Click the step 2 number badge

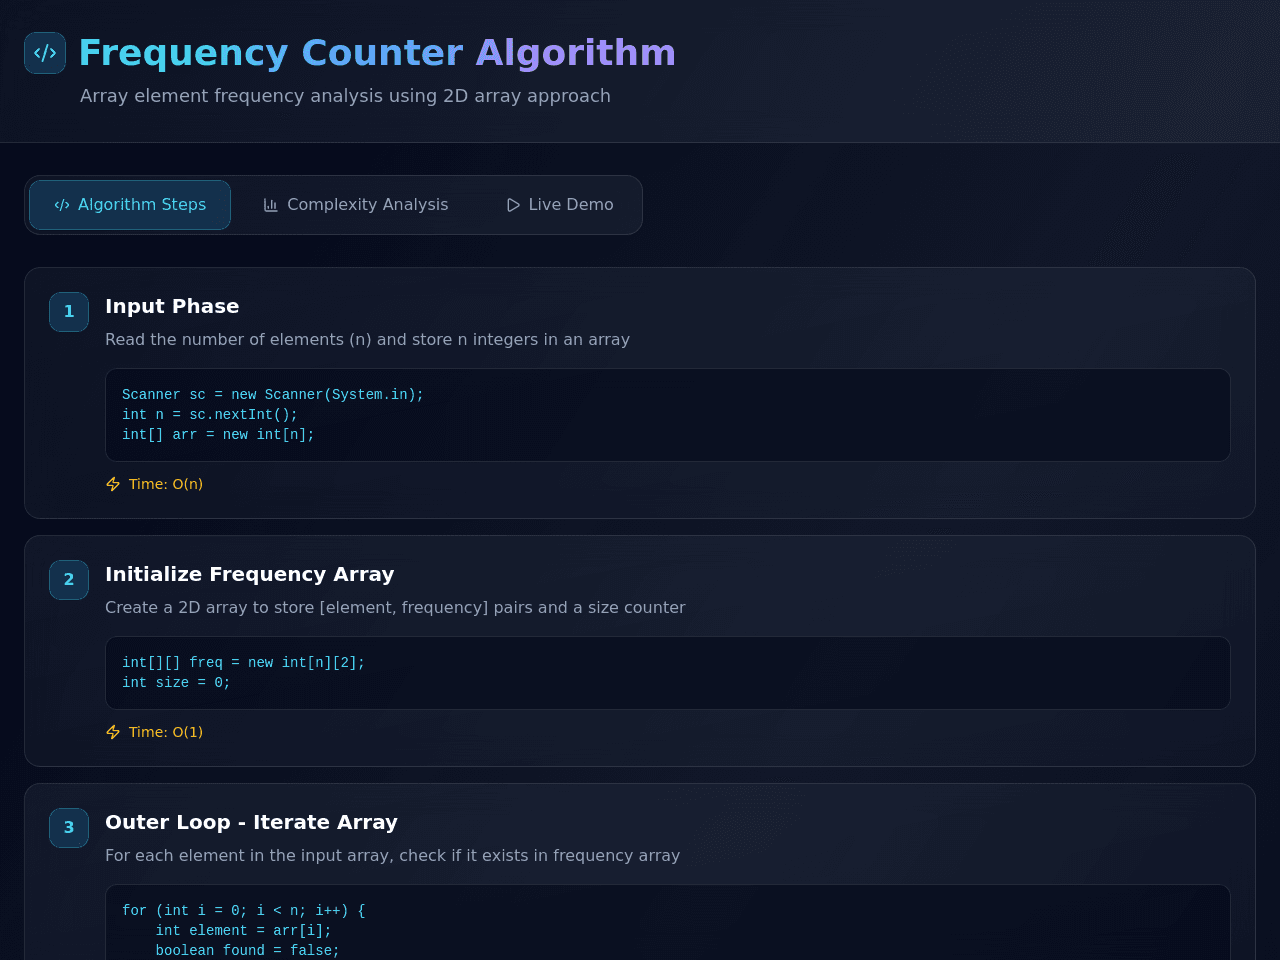(69, 580)
